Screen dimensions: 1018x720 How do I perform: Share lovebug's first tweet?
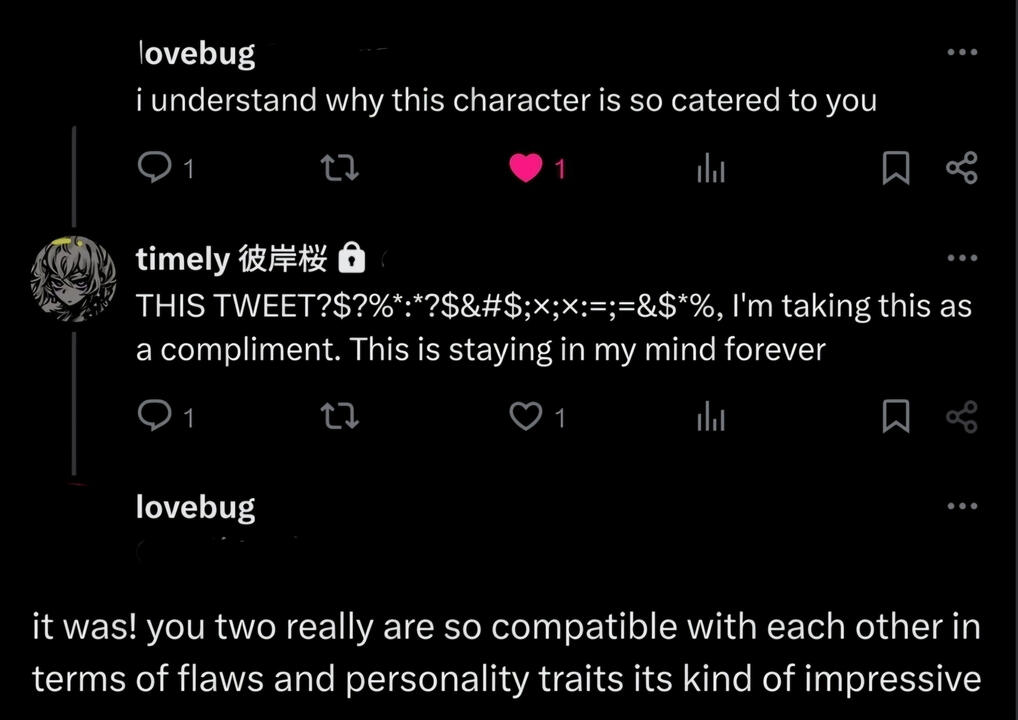coord(961,168)
